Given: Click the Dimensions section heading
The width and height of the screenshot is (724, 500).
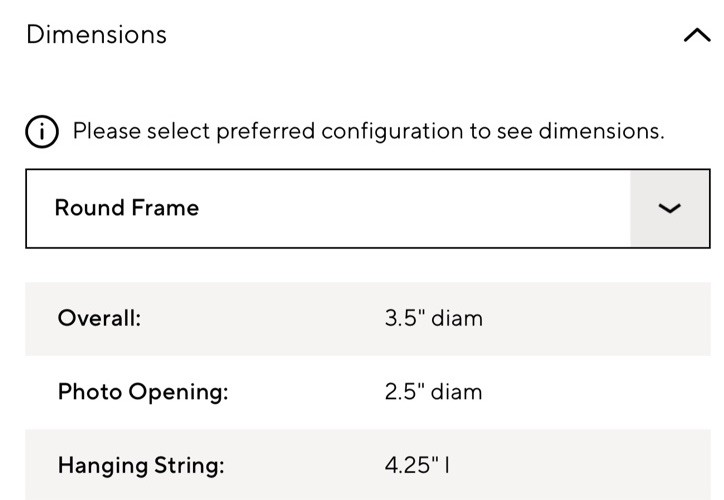Looking at the screenshot, I should (x=96, y=34).
